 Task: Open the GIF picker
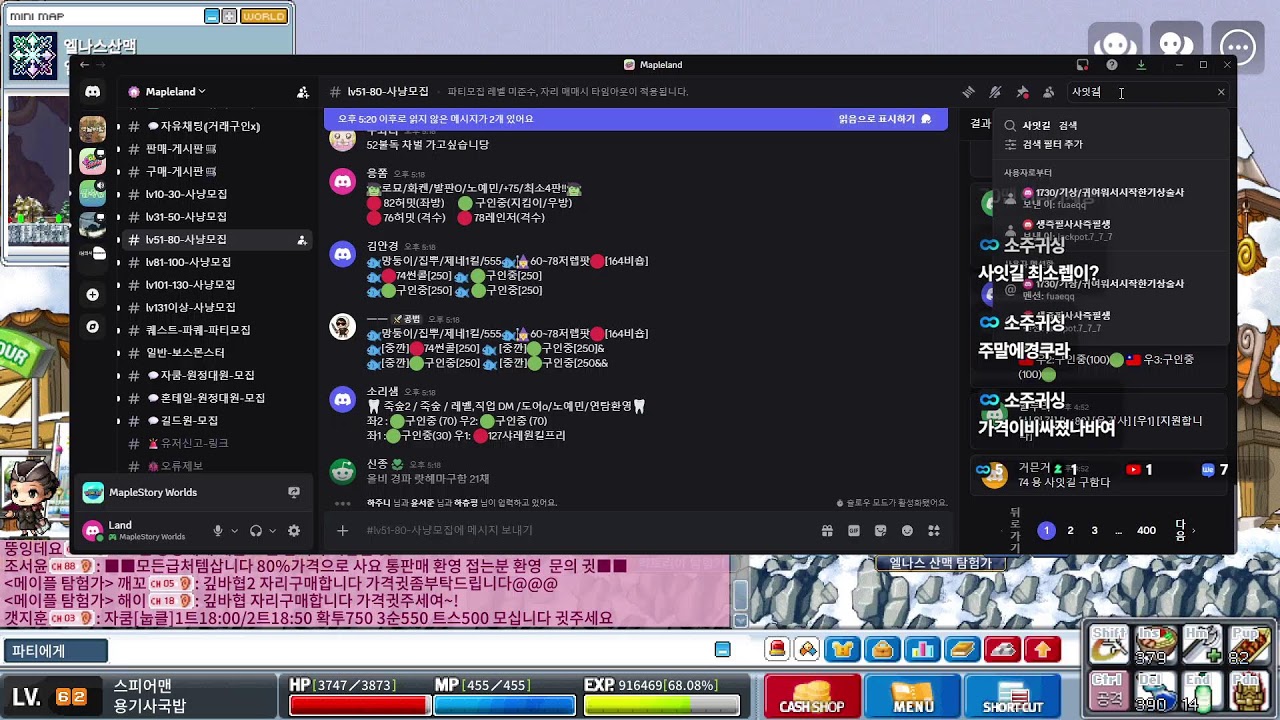point(854,531)
